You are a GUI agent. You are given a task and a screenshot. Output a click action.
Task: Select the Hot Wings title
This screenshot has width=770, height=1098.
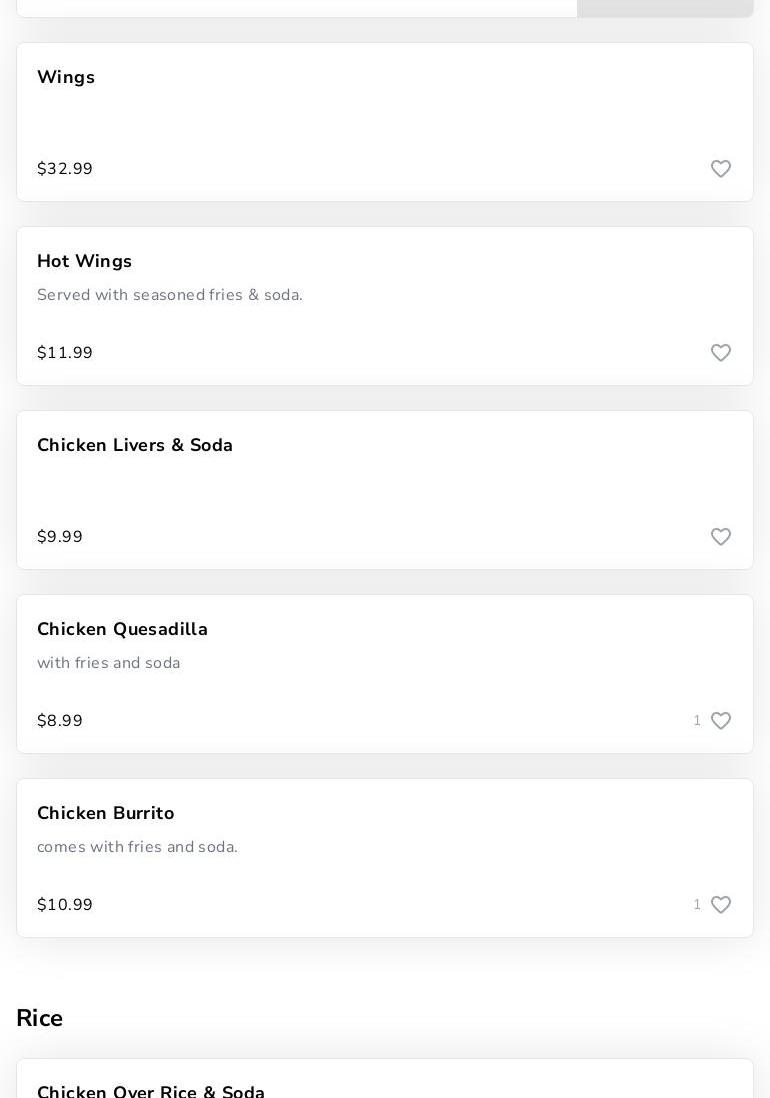[84, 261]
